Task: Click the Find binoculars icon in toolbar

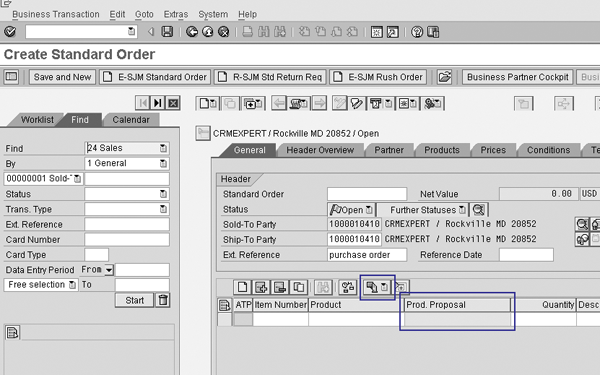Action: point(264,32)
